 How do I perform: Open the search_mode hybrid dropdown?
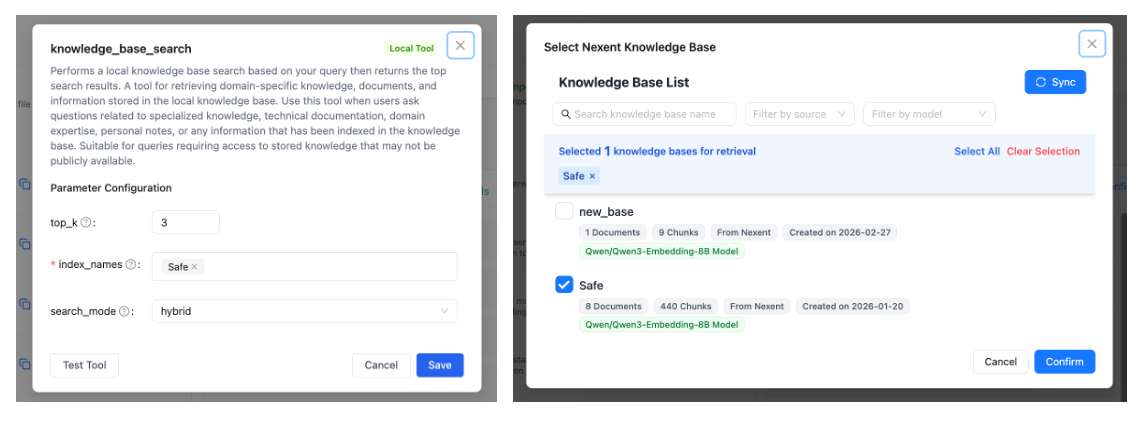[x=304, y=311]
